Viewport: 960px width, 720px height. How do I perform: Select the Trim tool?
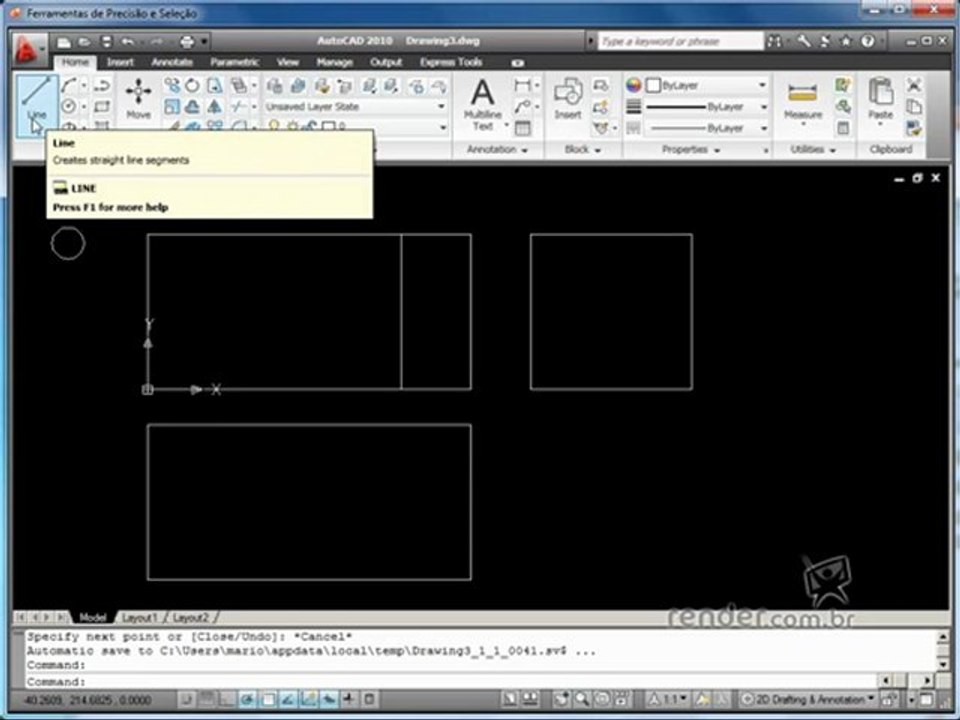[238, 107]
